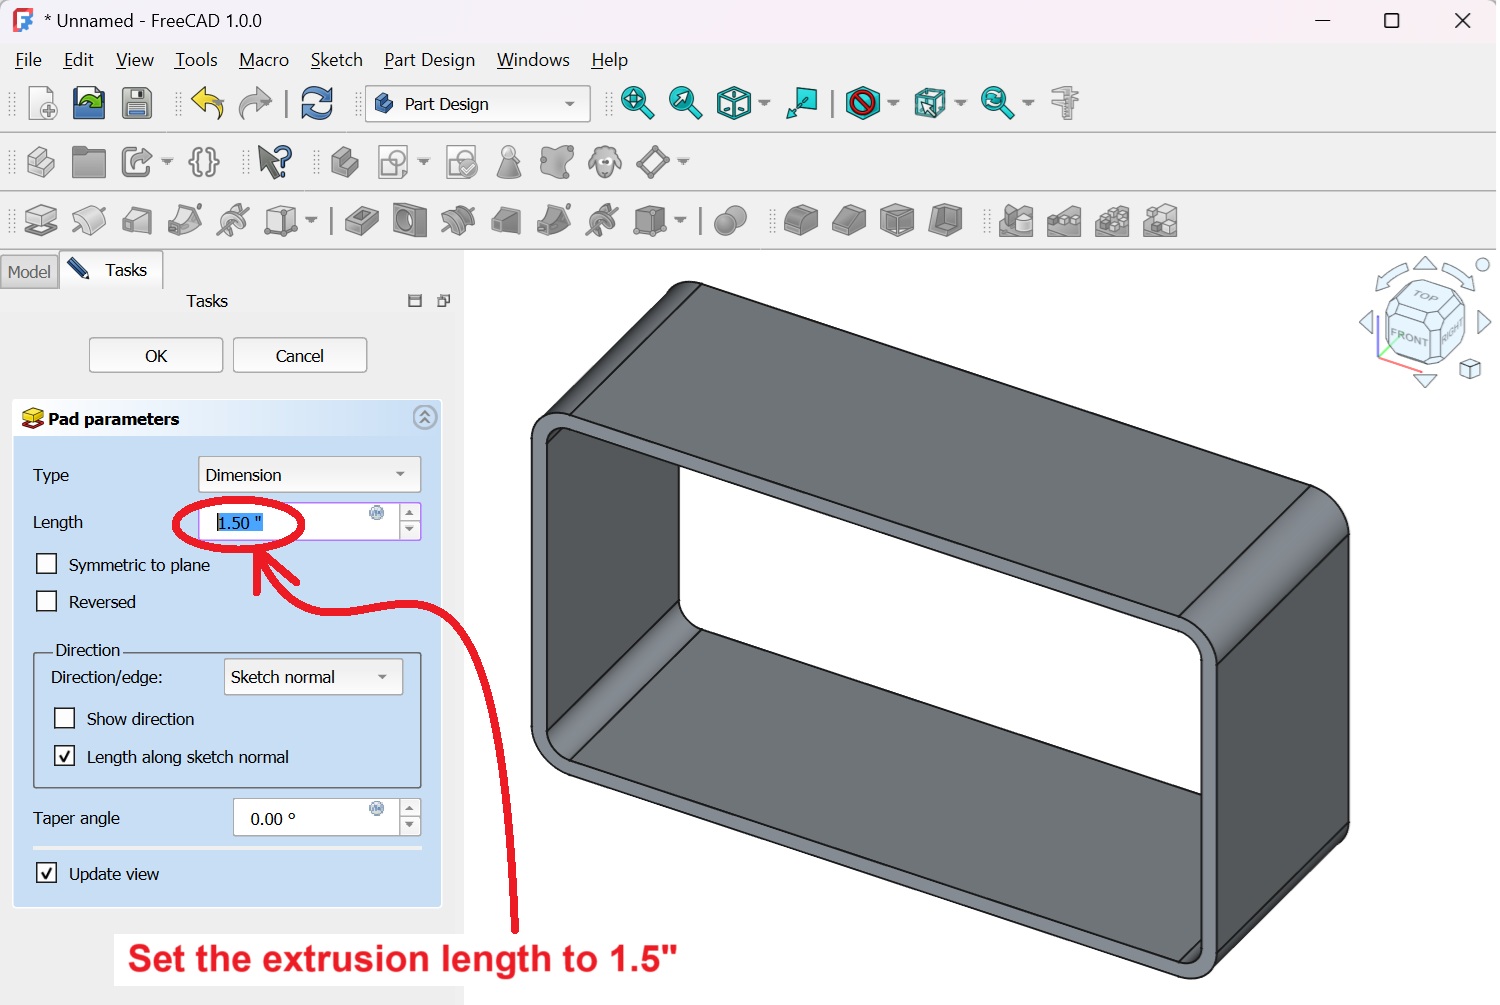
Task: Check the Reversed option
Action: [47, 602]
